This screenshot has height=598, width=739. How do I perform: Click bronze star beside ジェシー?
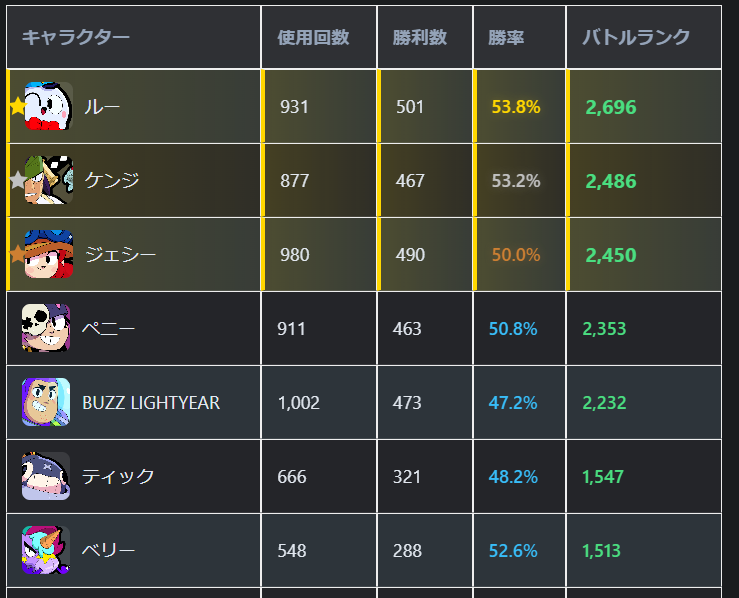pos(17,255)
